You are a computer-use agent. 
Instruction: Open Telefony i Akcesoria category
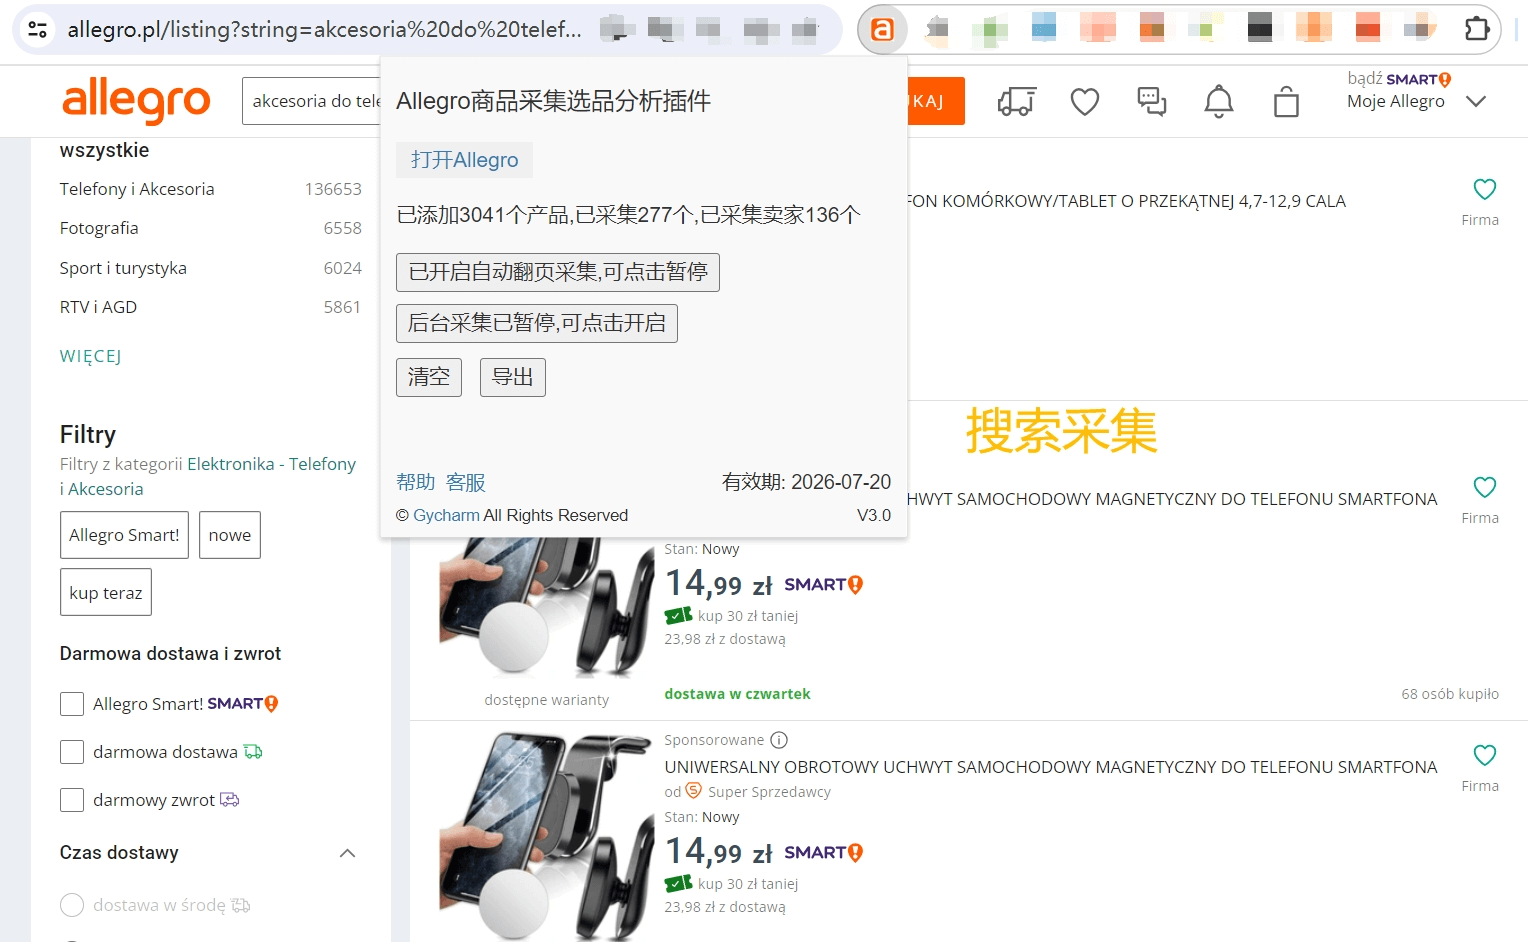click(137, 189)
